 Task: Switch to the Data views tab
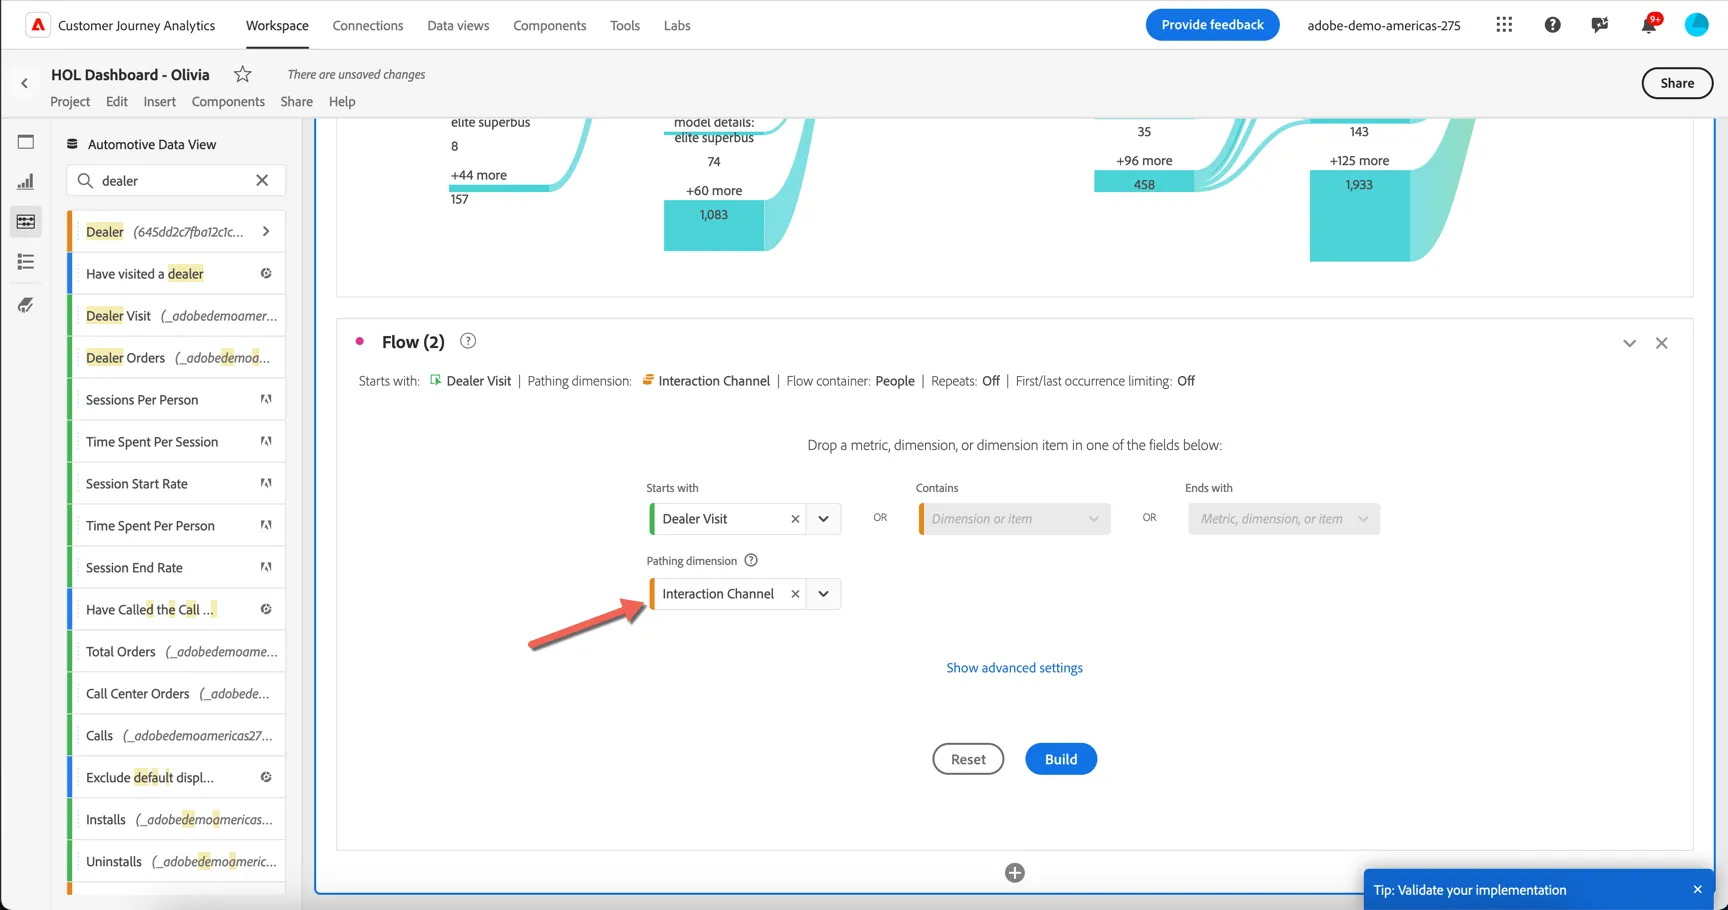point(458,25)
